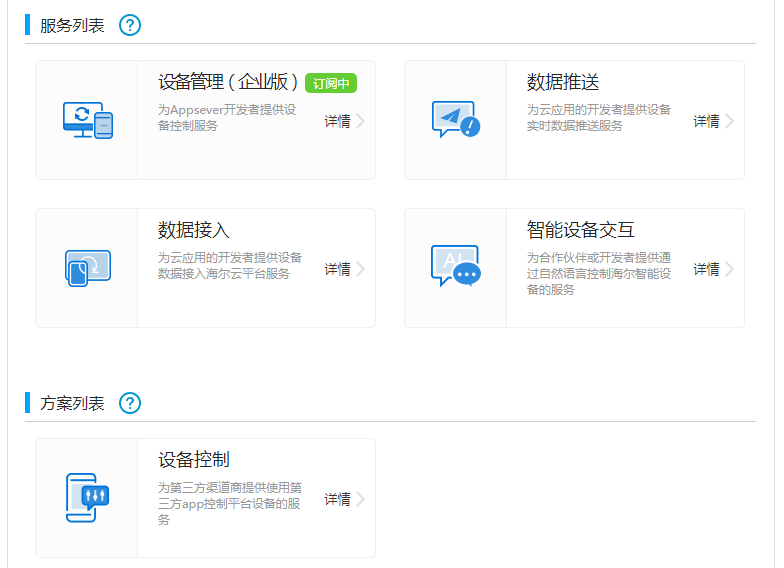Click the 设备控制 card title
Image resolution: width=784 pixels, height=568 pixels.
pos(194,460)
